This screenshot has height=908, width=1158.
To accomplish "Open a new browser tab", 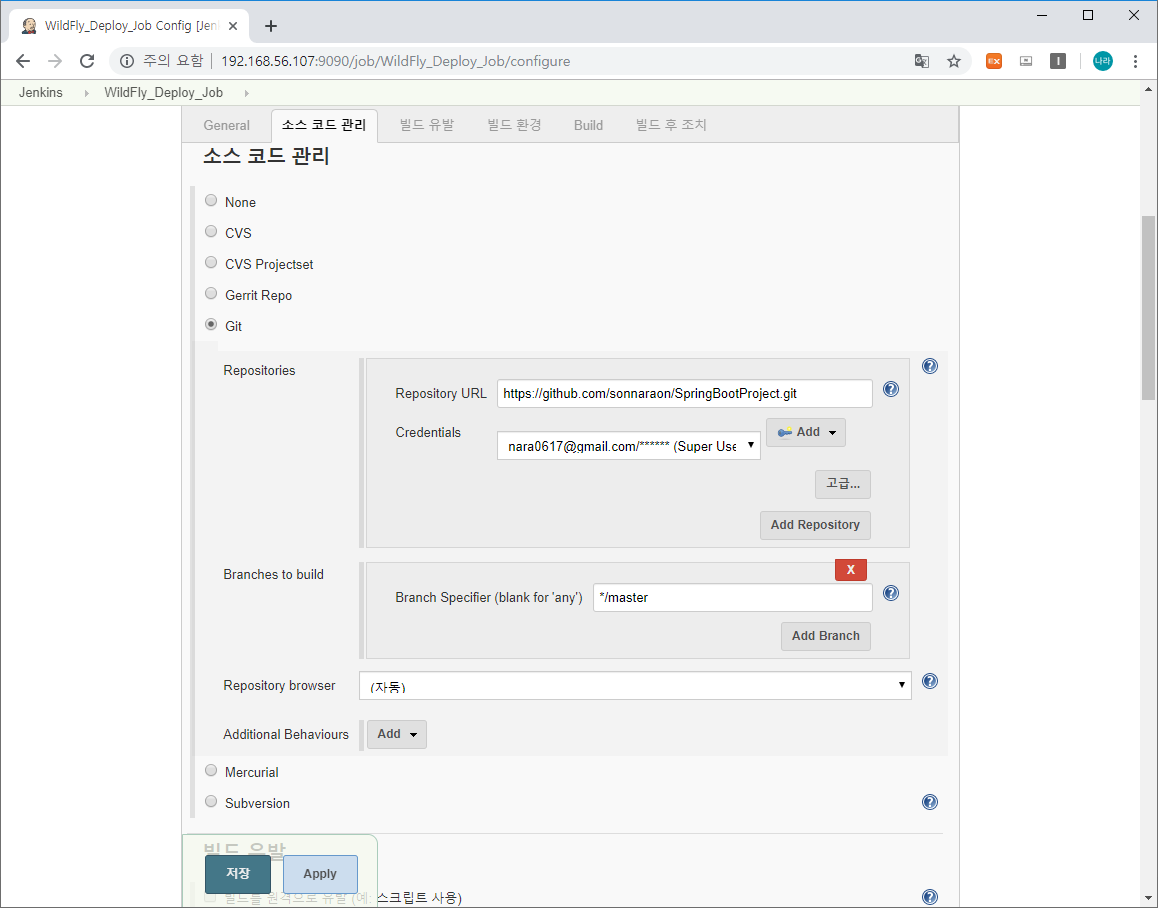I will click(x=271, y=26).
